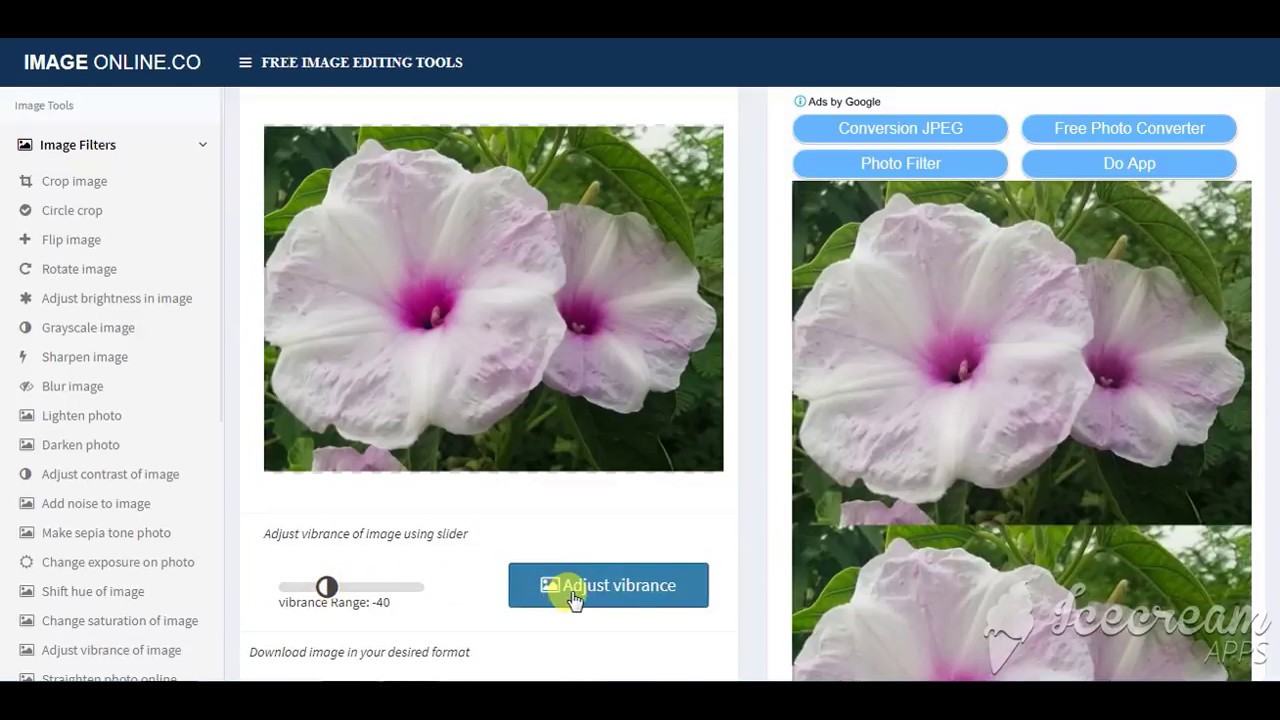This screenshot has width=1280, height=720.
Task: Click 'Download image in your desired format' text
Action: [359, 652]
